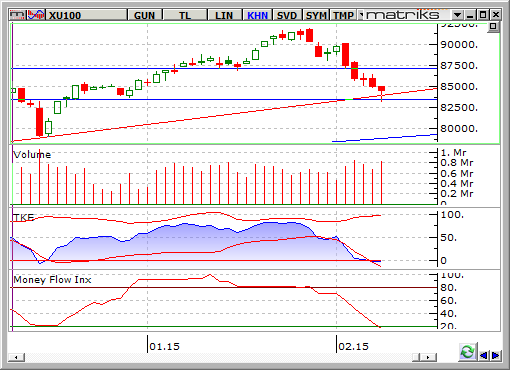This screenshot has width=510, height=370.
Task: Select the TL currency button
Action: [185, 15]
